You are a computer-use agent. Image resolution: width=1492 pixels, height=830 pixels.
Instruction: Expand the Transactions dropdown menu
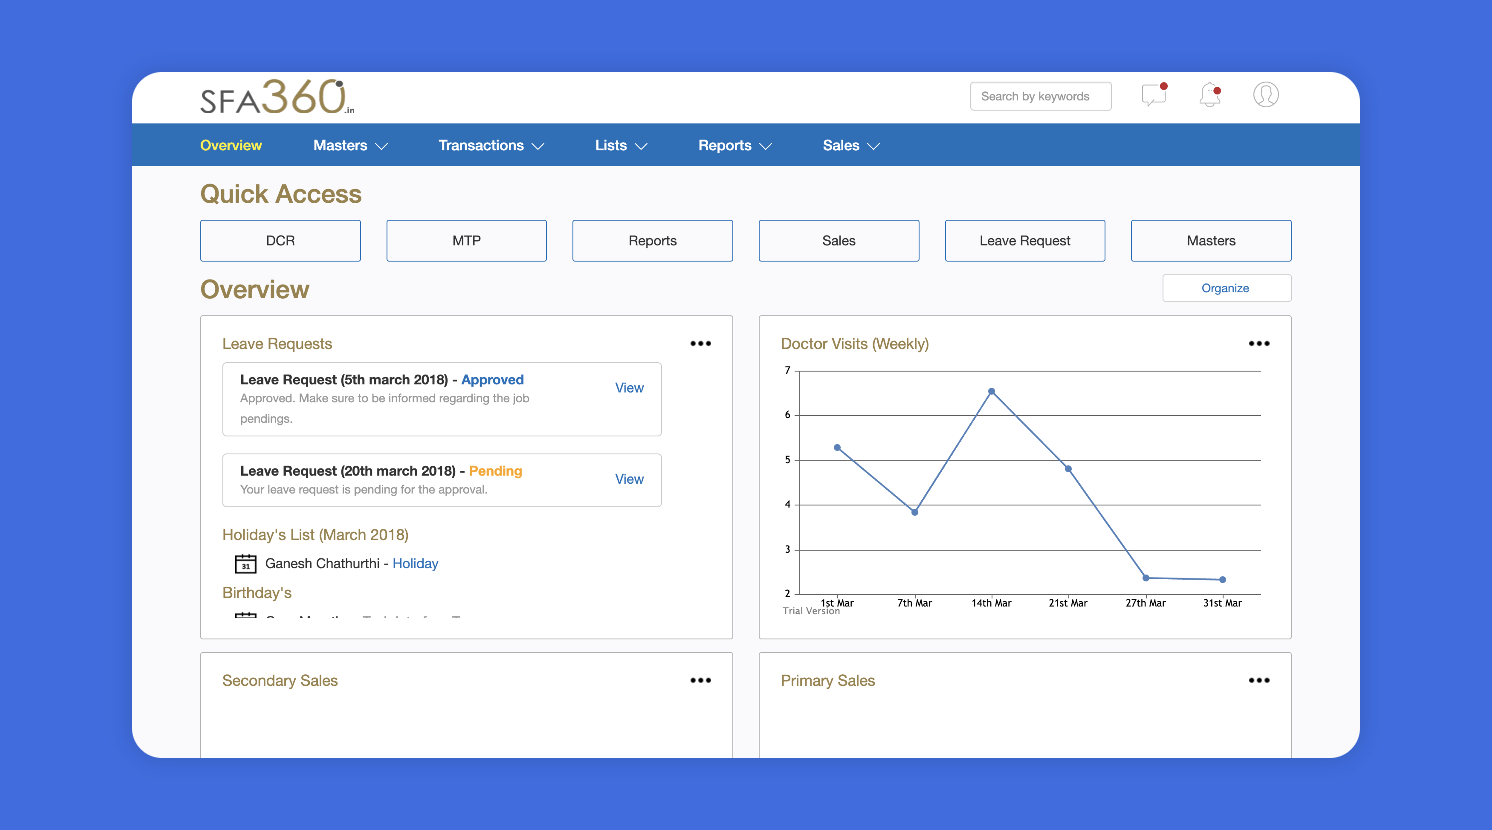[491, 145]
